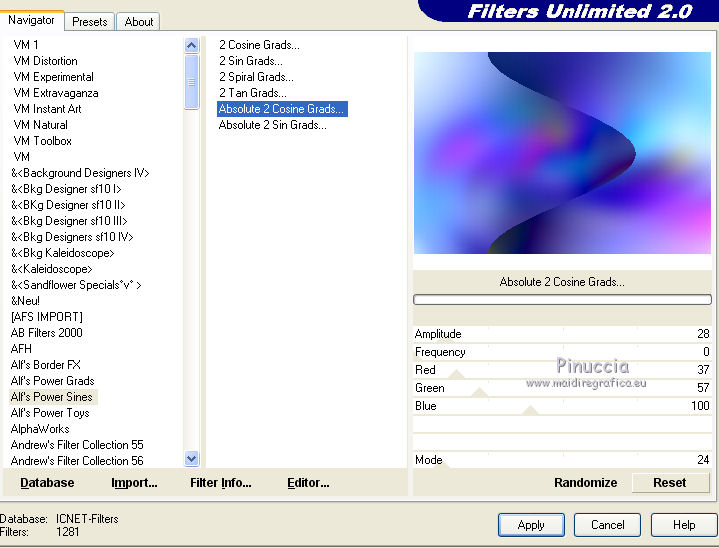Select the &<BKg Designer sf10 II> category
Image resolution: width=719 pixels, height=548 pixels.
coord(68,205)
